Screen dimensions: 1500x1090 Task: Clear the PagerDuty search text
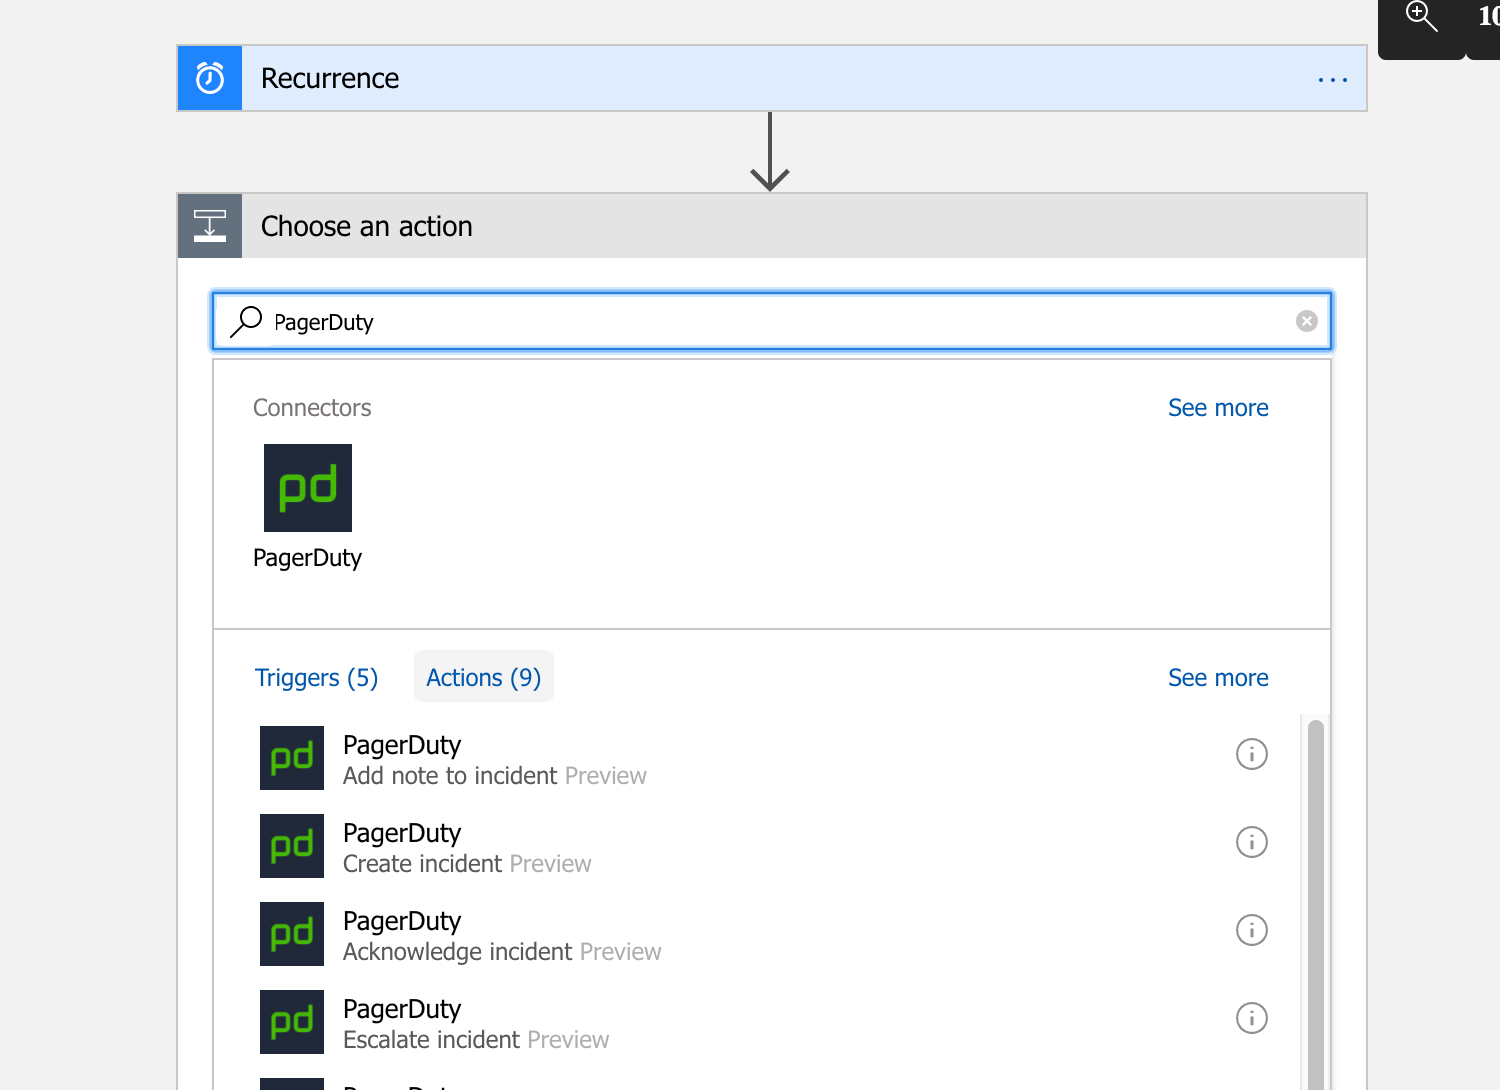1306,320
